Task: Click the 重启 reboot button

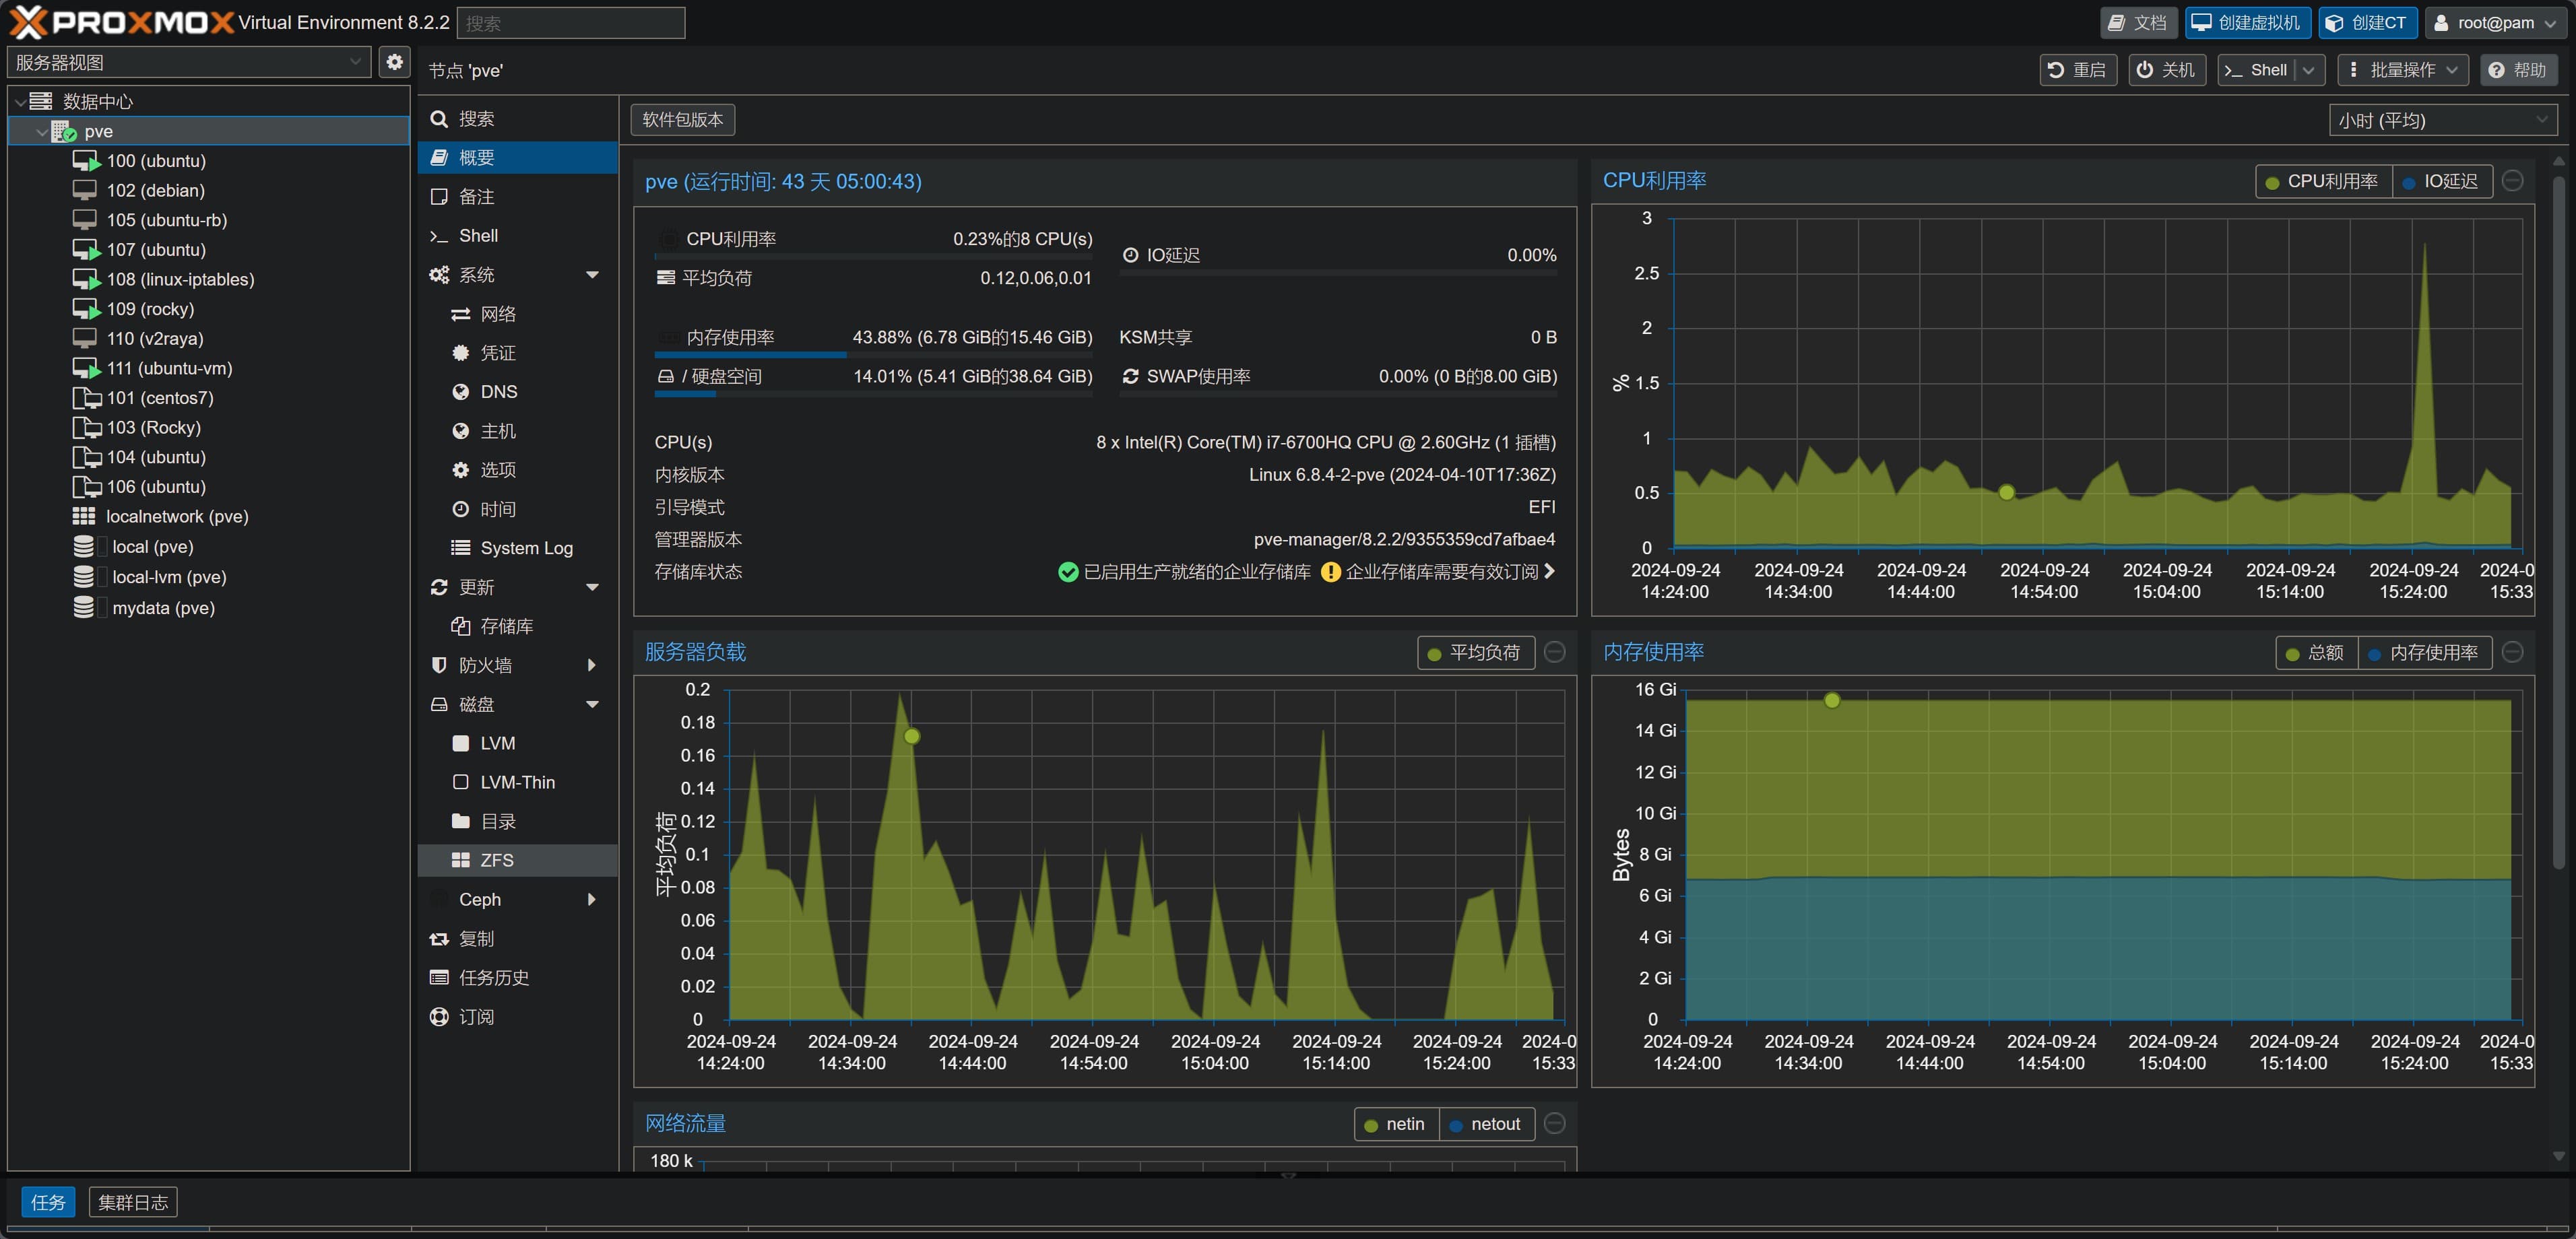Action: pos(2078,70)
